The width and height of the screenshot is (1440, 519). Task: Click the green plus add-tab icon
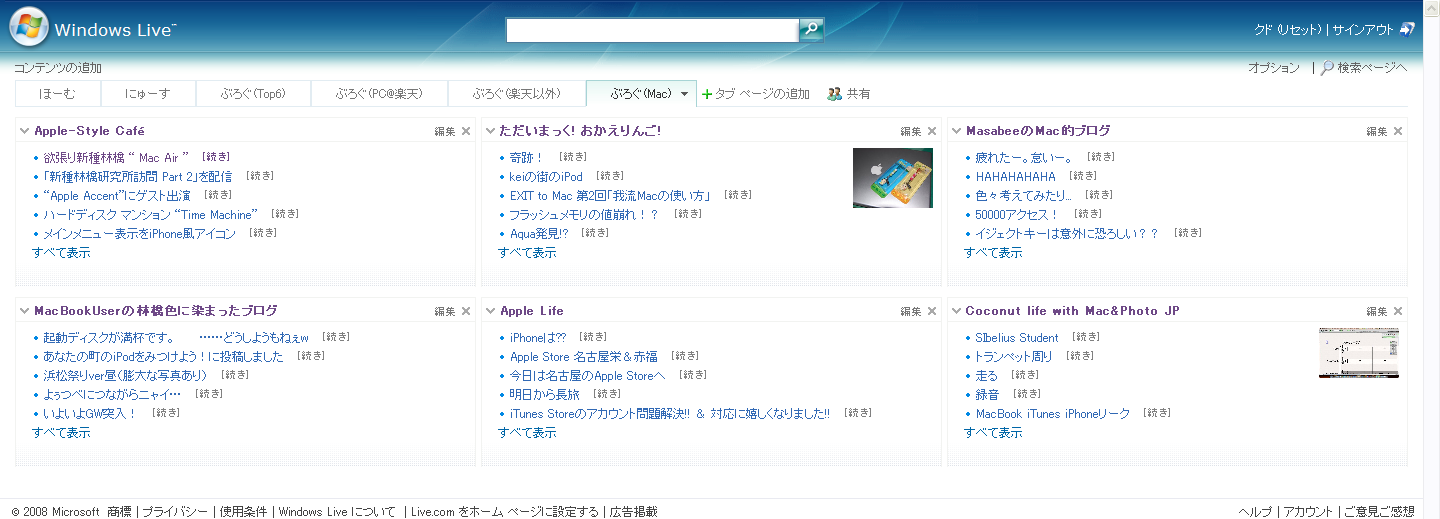coord(707,94)
